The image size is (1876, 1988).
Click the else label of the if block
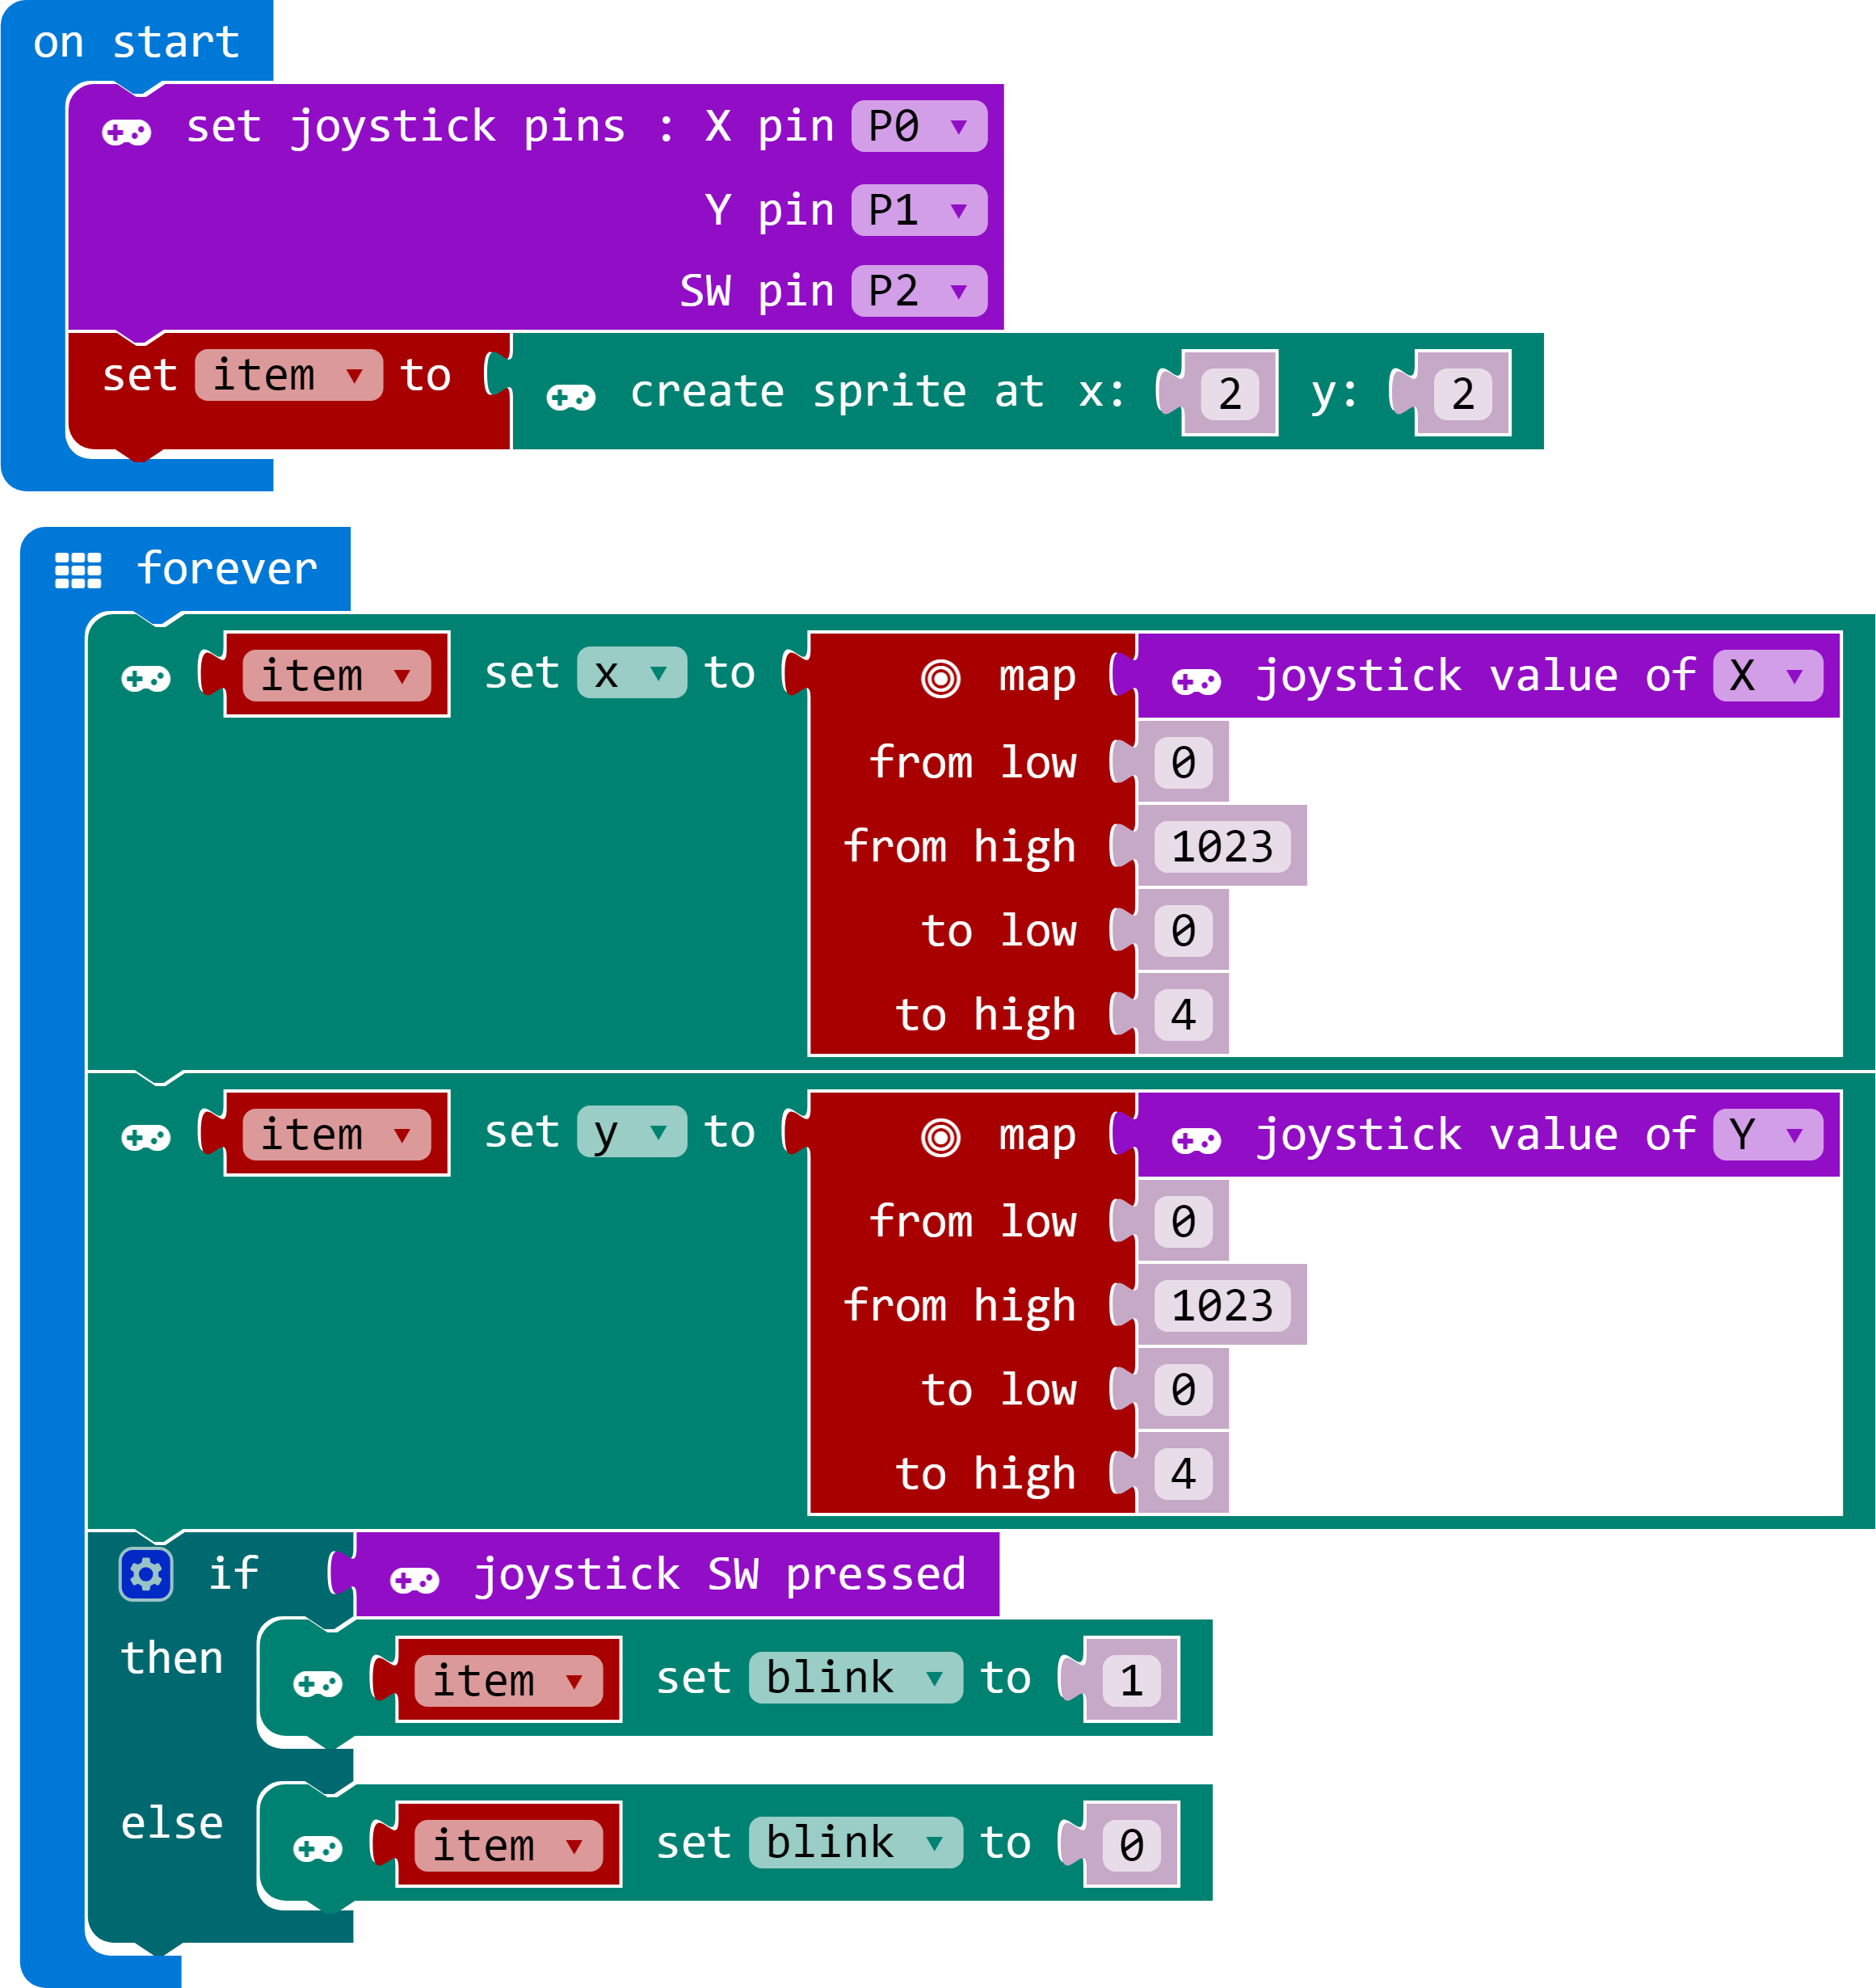(172, 1823)
